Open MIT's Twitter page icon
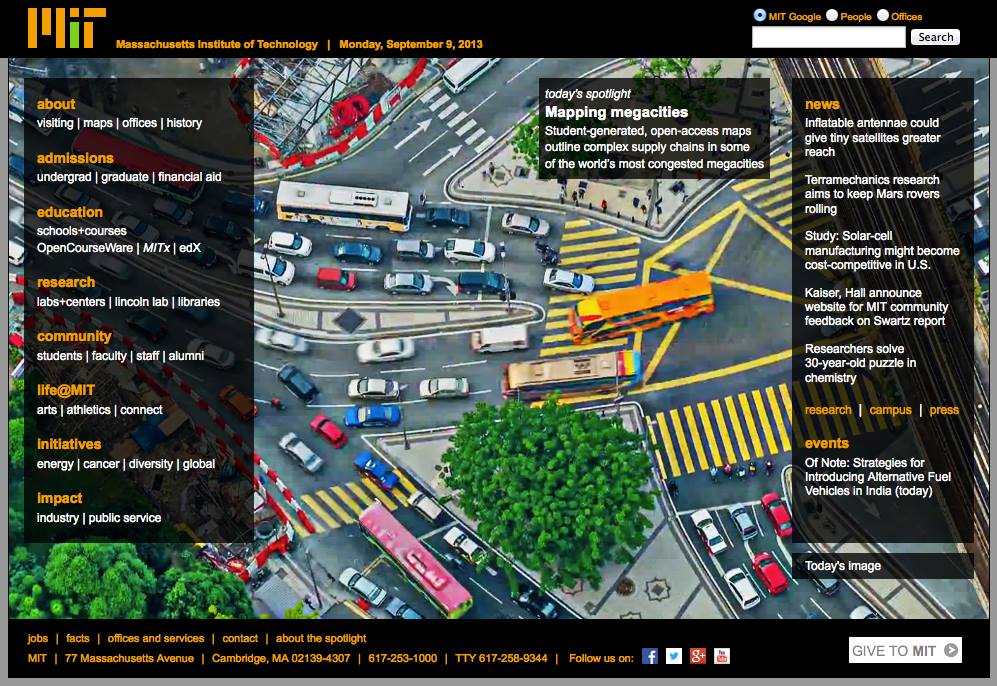 (674, 656)
